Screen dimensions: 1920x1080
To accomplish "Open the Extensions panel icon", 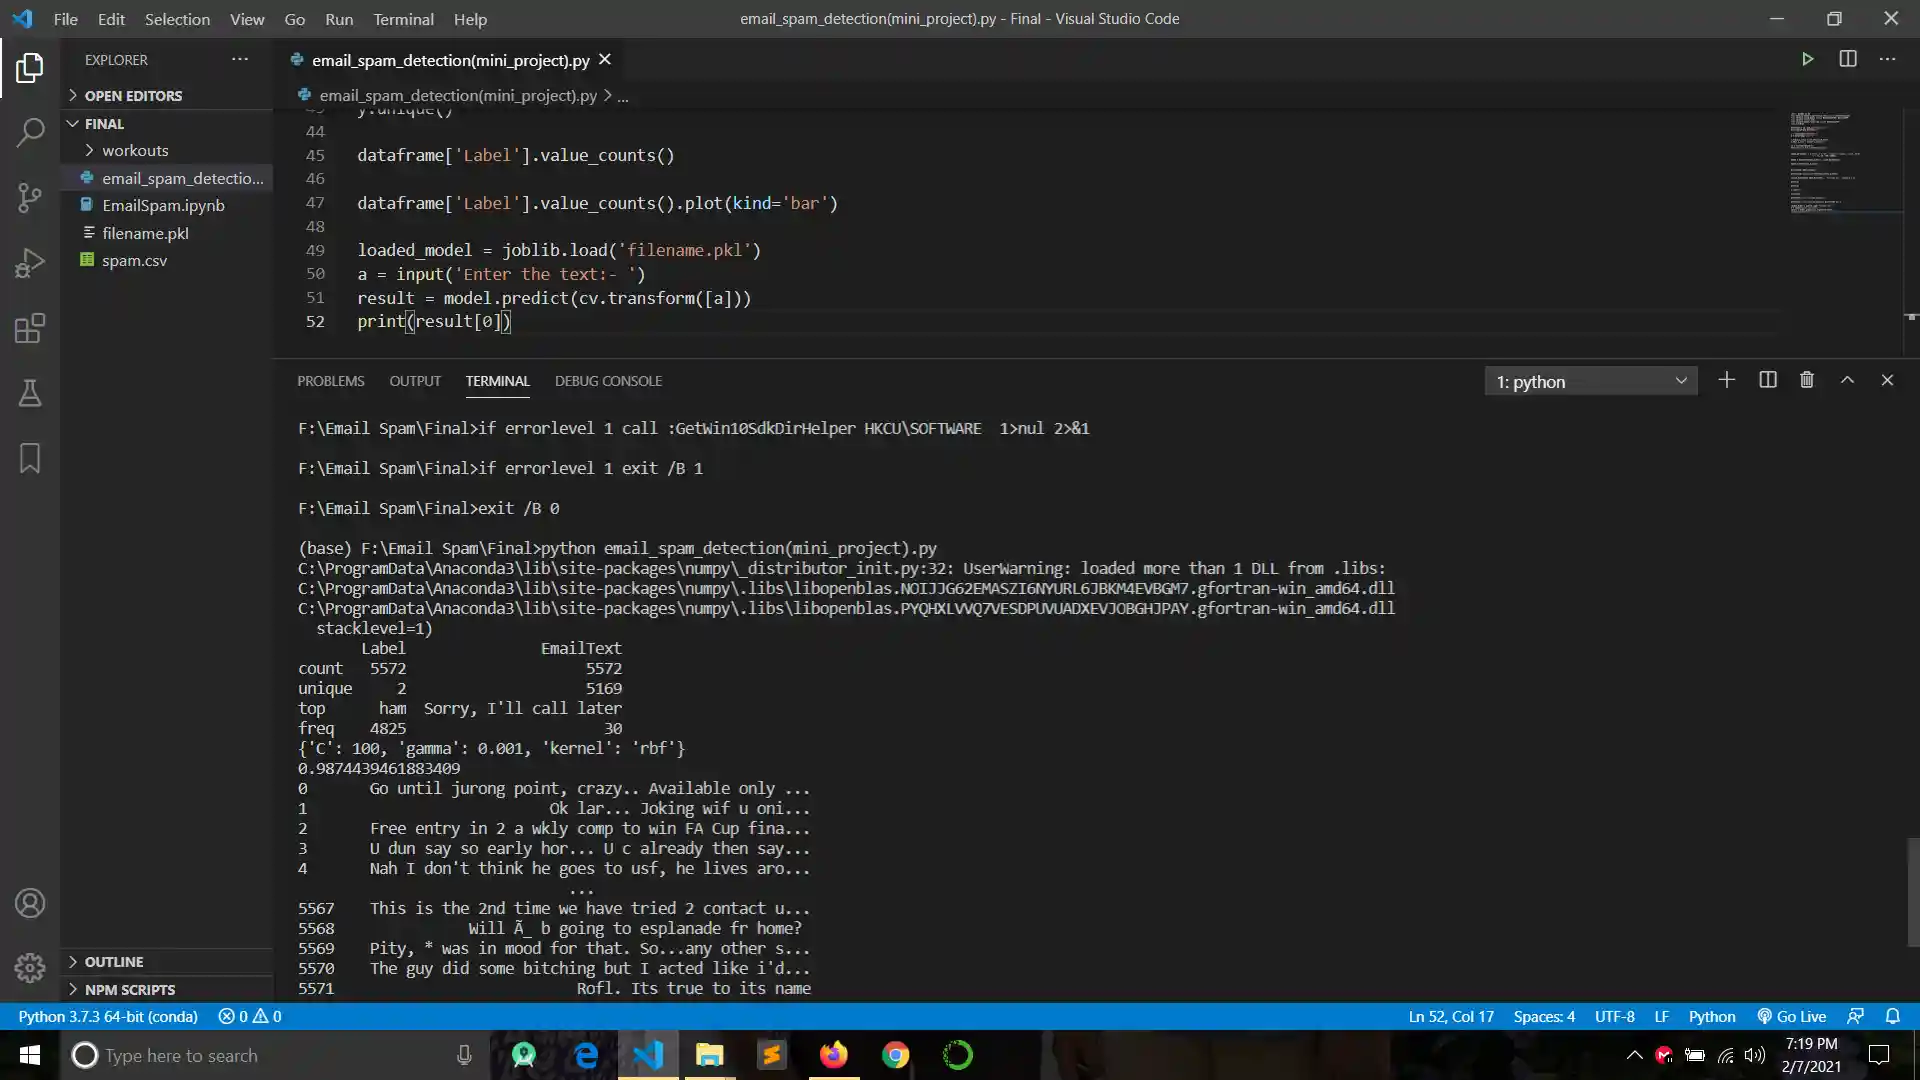I will 30,328.
